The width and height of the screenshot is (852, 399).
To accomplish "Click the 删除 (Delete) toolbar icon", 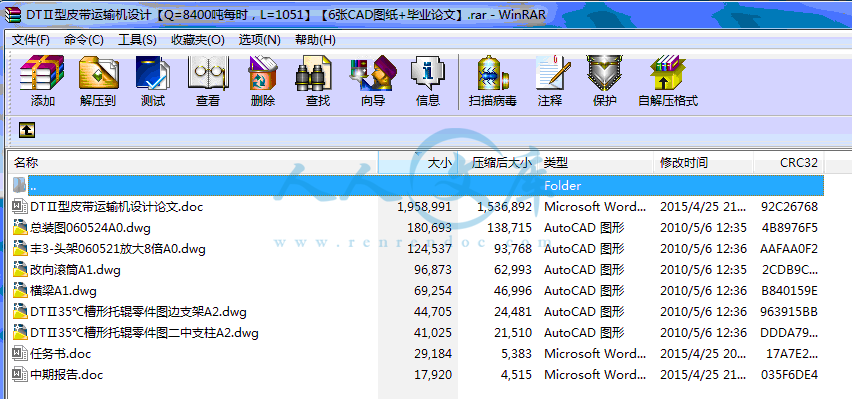I will point(263,73).
